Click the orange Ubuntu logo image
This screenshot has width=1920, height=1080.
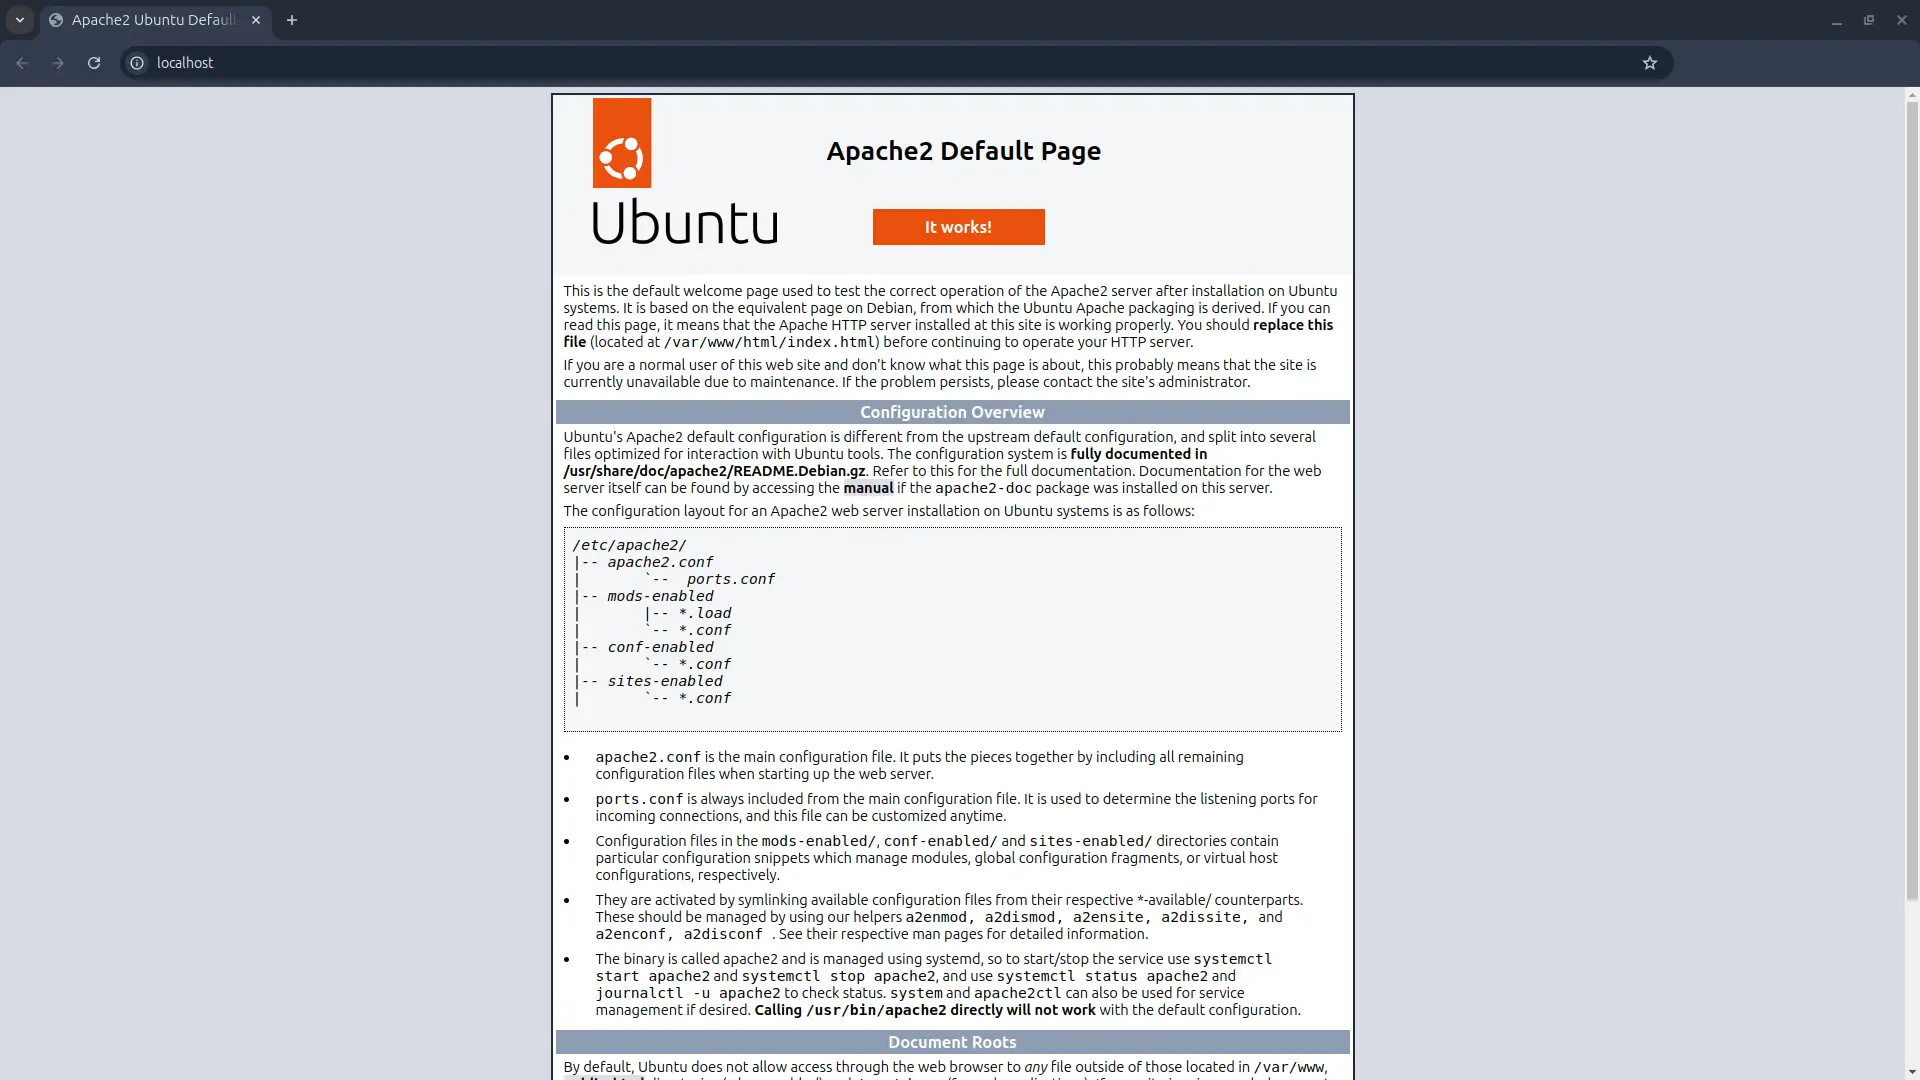pyautogui.click(x=622, y=143)
